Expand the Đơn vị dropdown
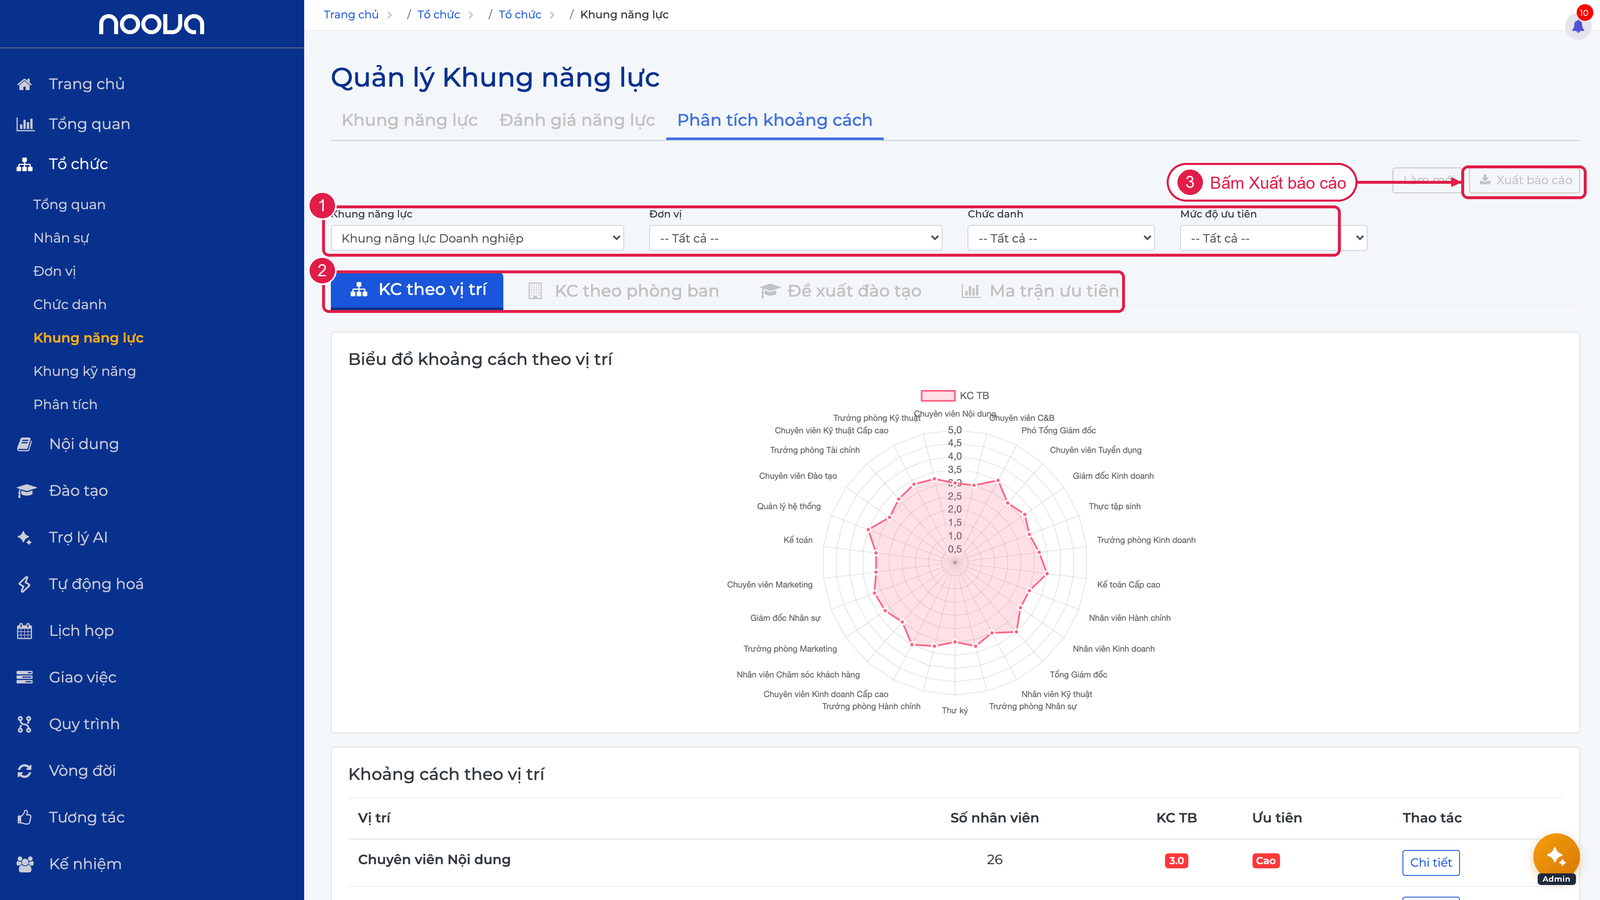The width and height of the screenshot is (1600, 900). [796, 238]
